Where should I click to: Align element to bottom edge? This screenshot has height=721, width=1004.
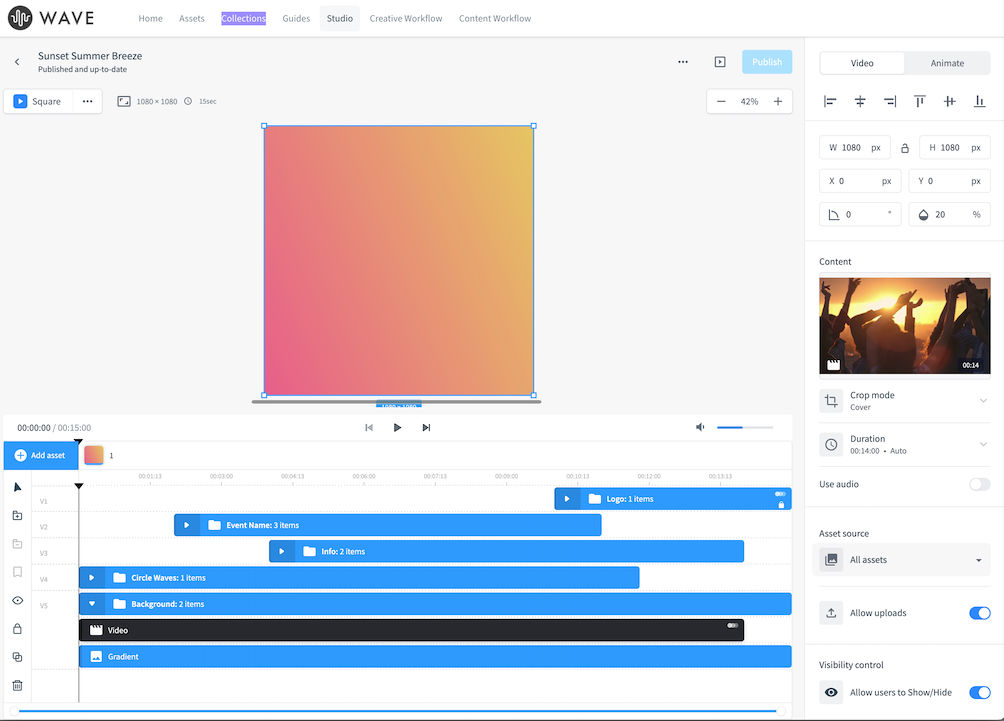[979, 101]
